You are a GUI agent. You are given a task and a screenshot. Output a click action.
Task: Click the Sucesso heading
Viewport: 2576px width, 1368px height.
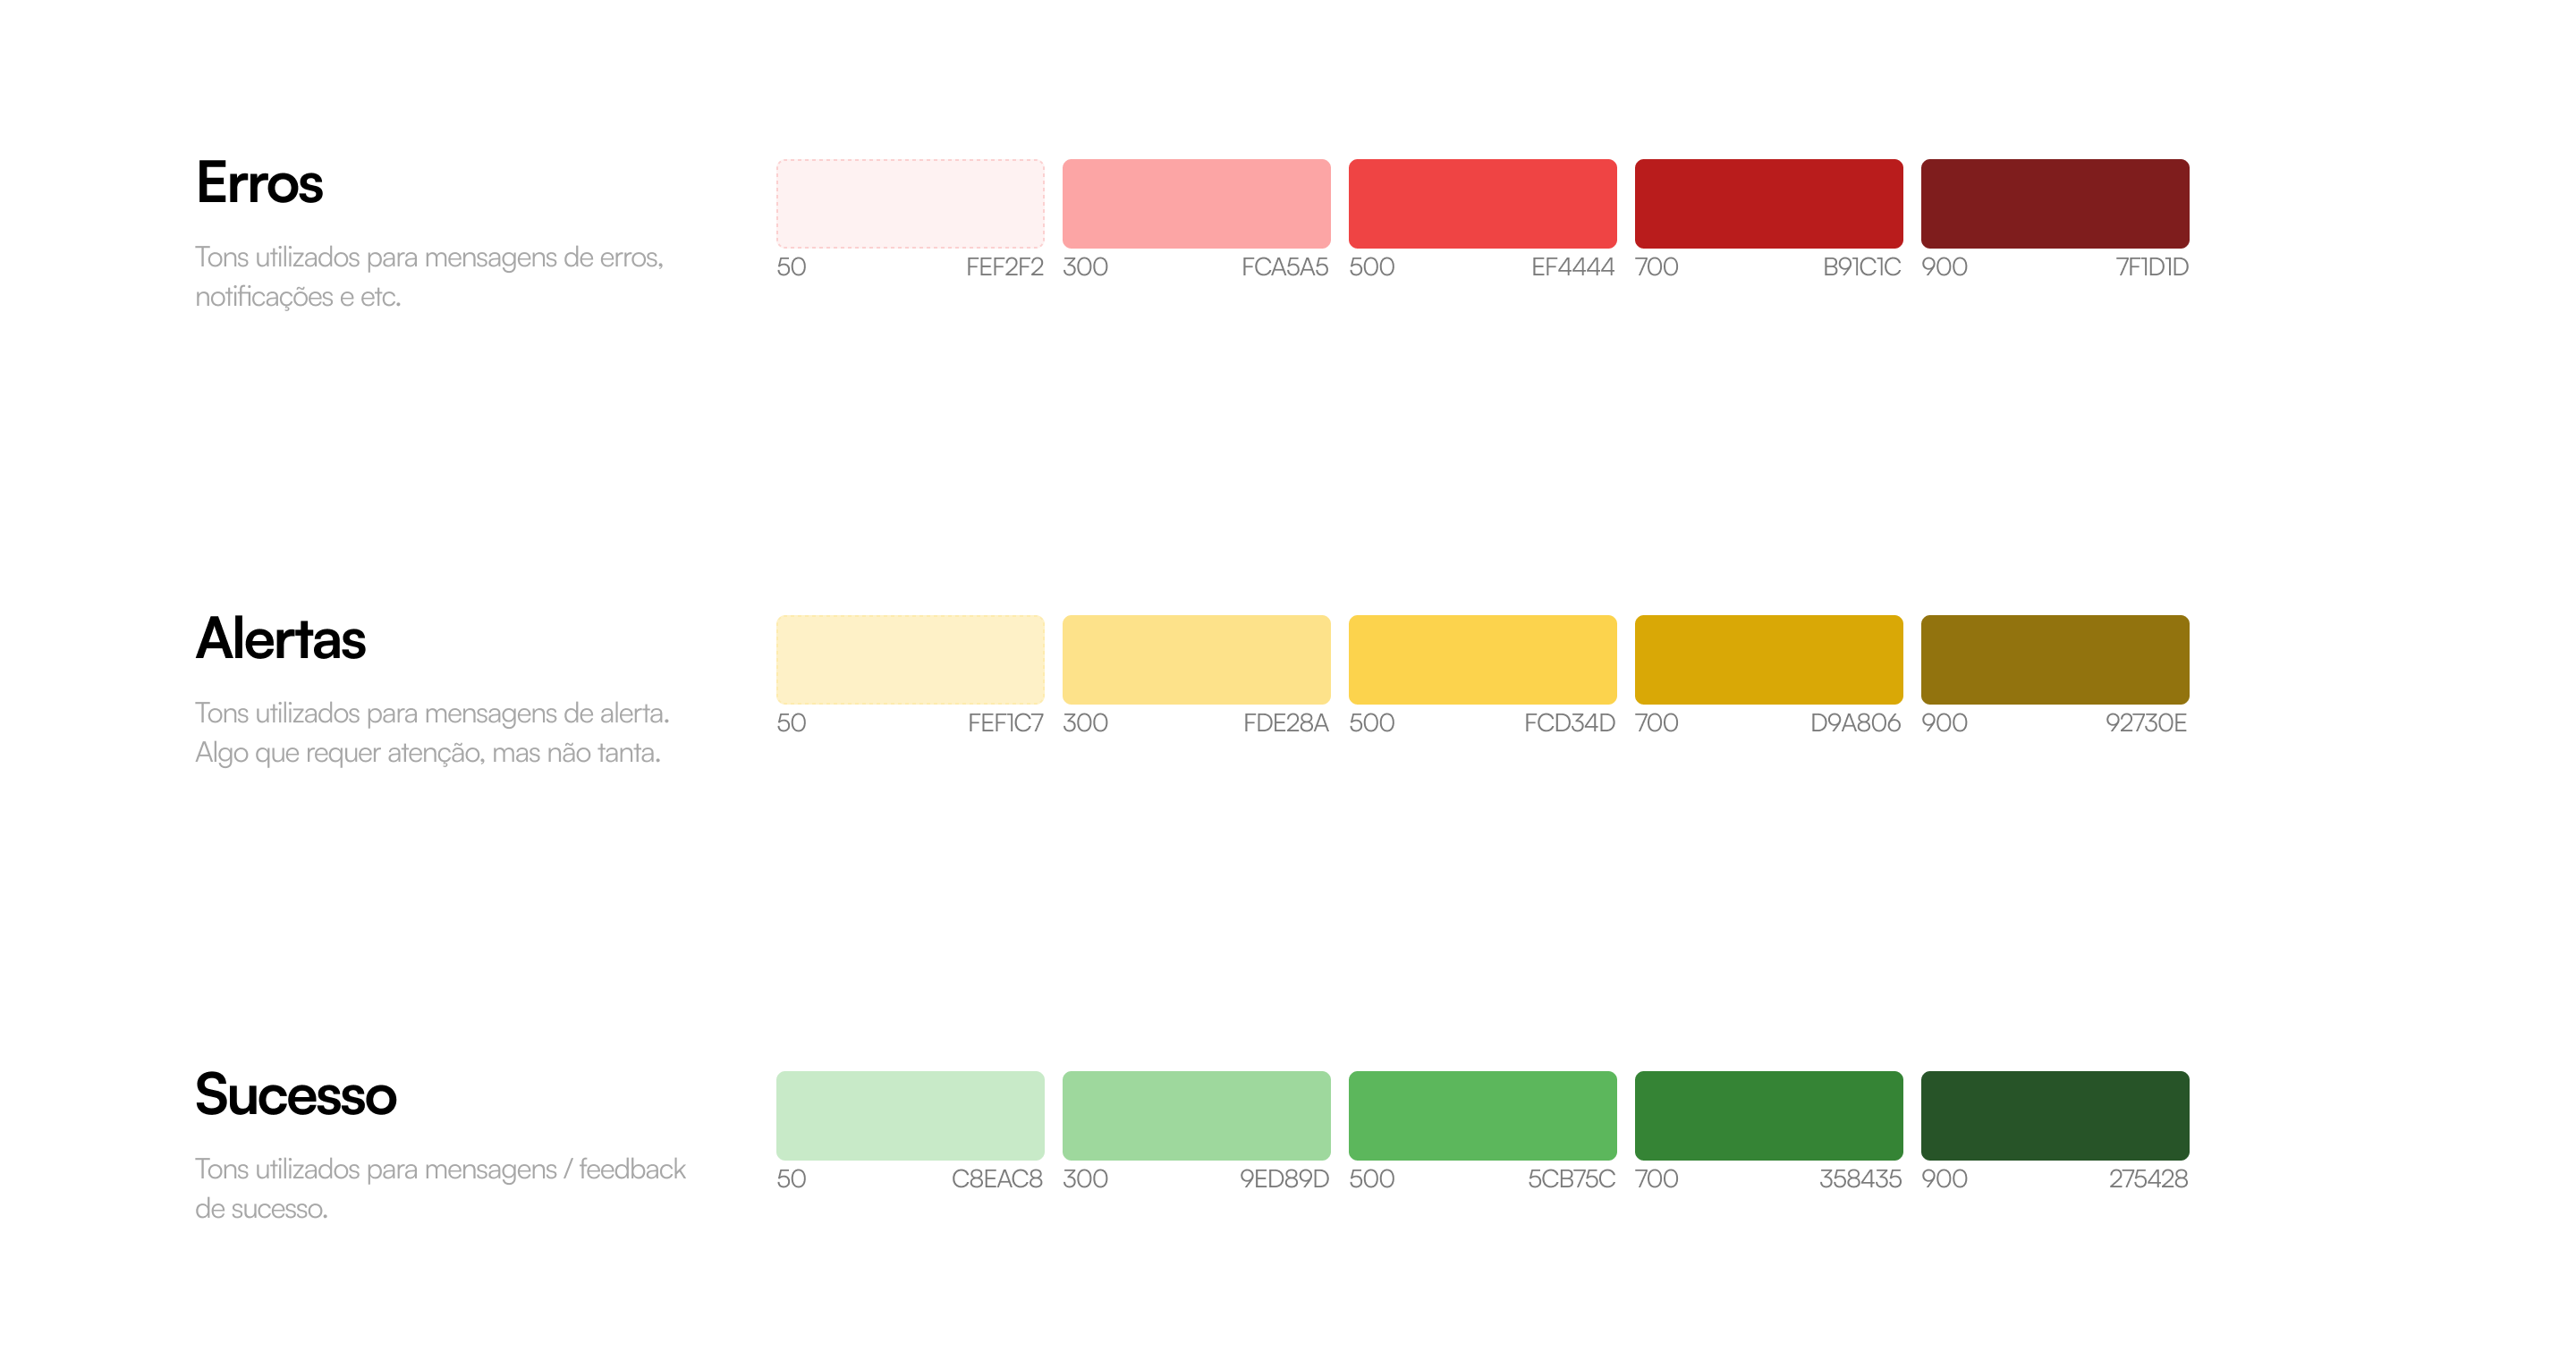(295, 1095)
